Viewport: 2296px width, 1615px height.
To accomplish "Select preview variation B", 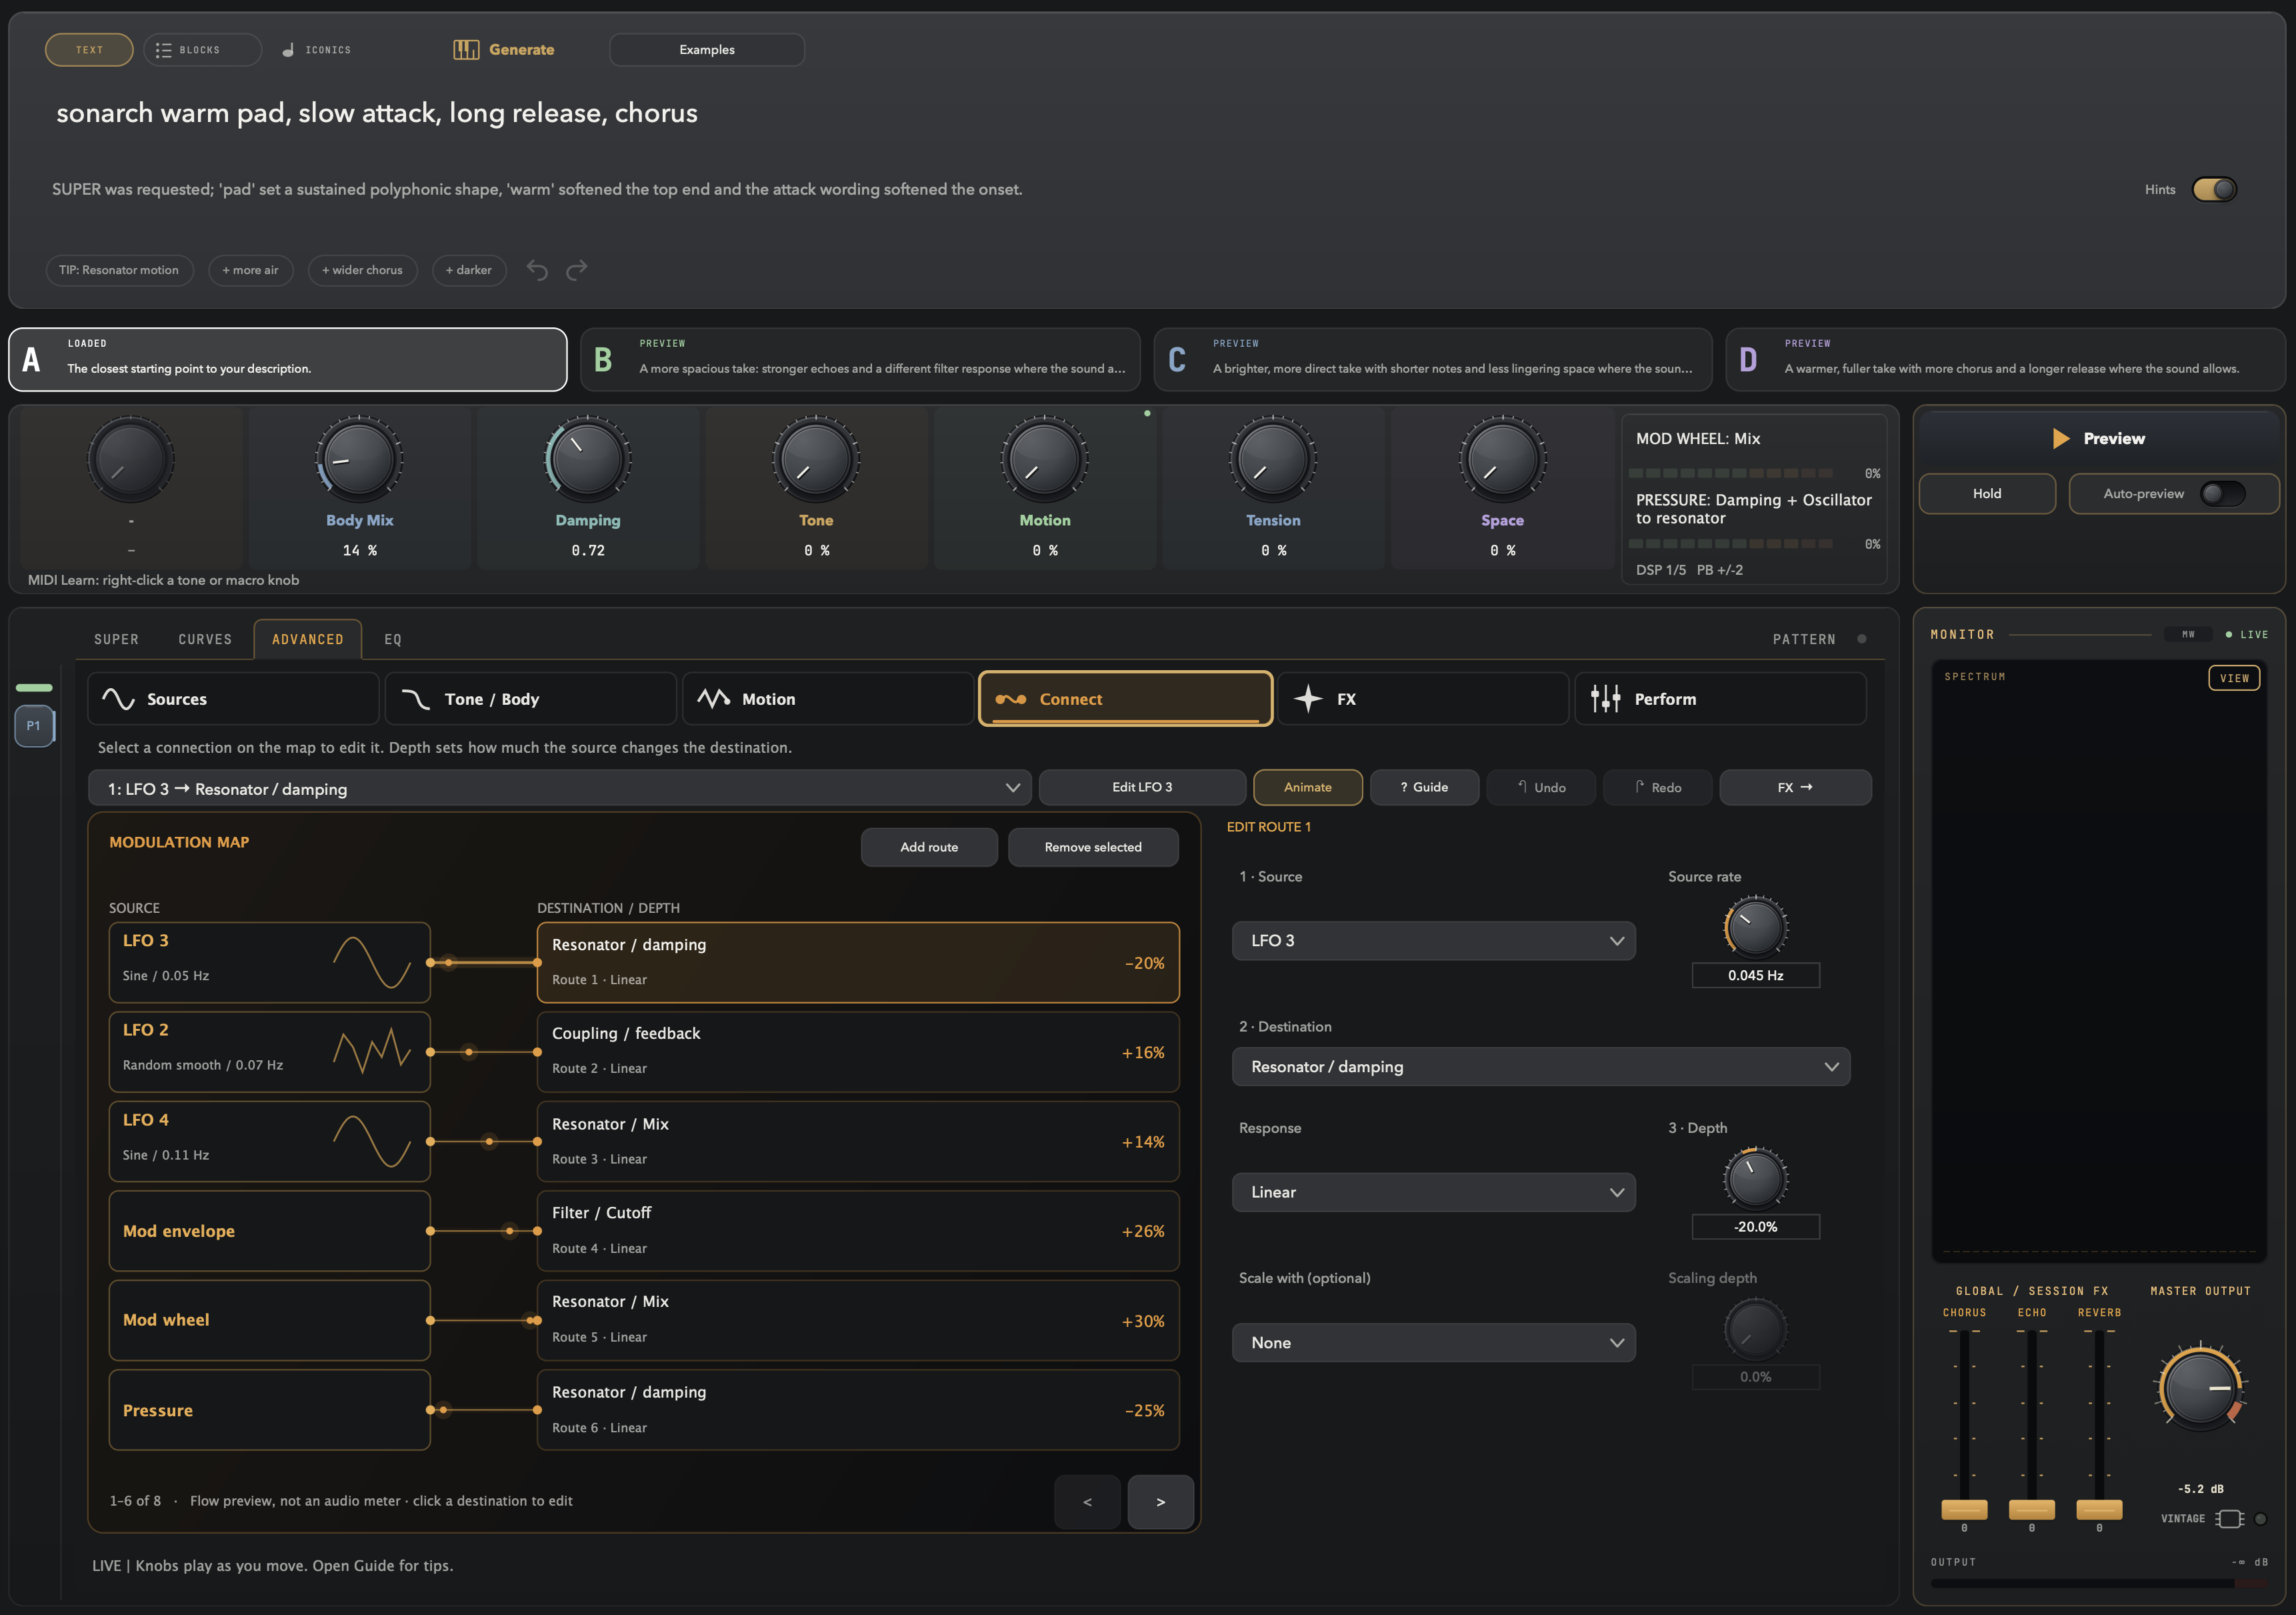I will [860, 359].
